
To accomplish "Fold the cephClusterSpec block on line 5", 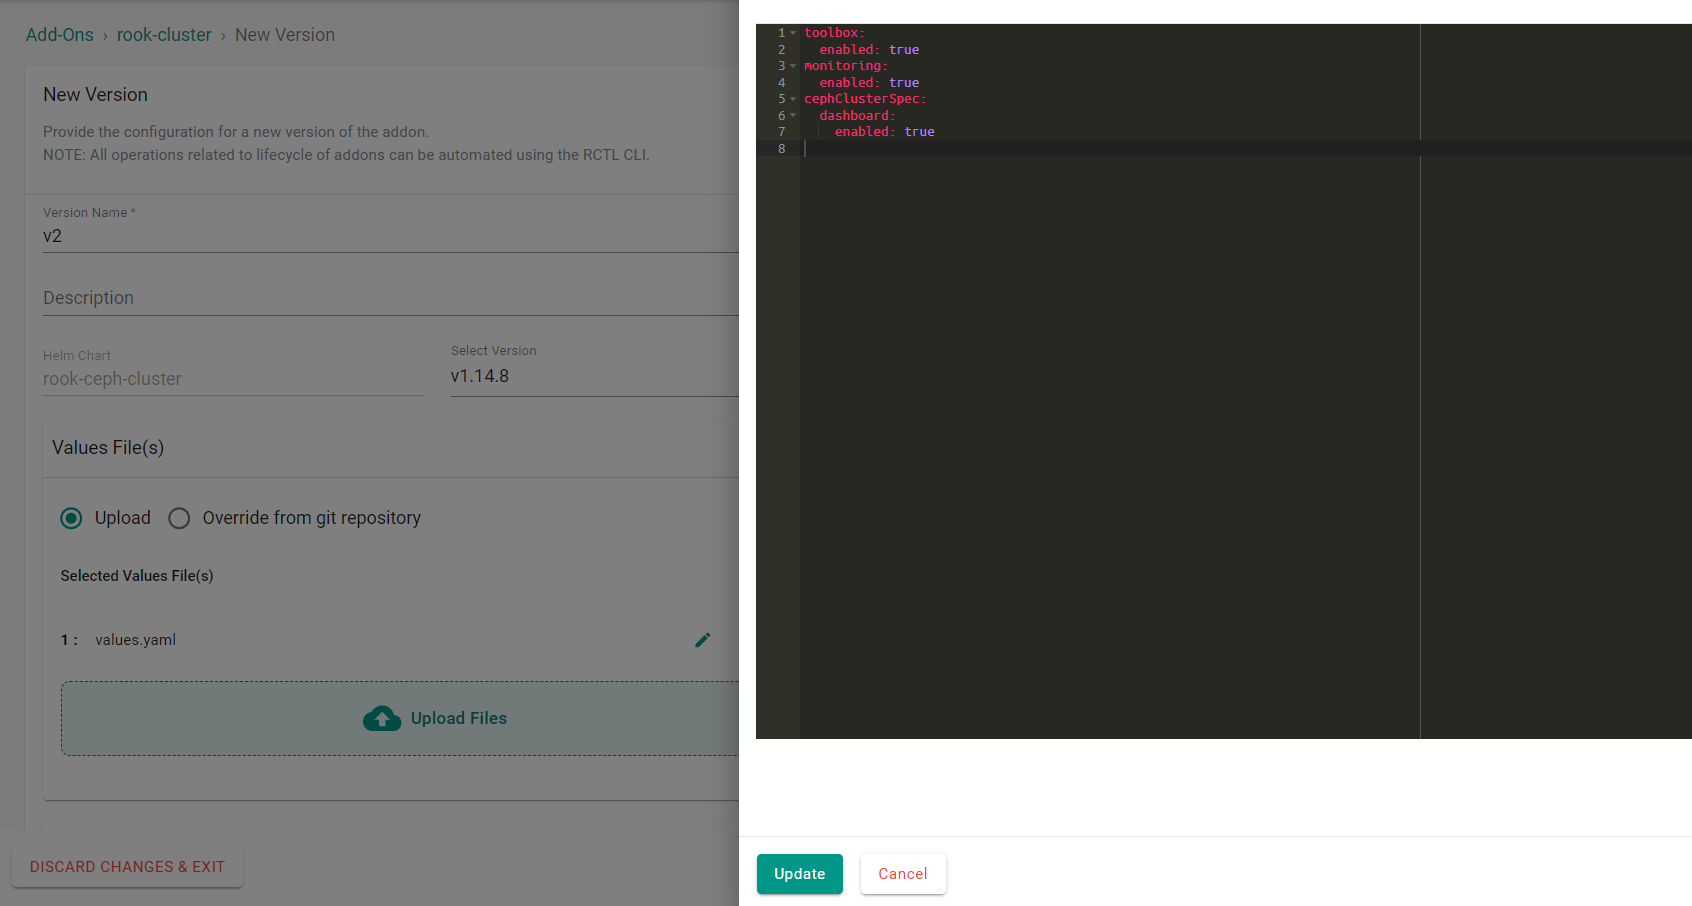I will click(793, 99).
